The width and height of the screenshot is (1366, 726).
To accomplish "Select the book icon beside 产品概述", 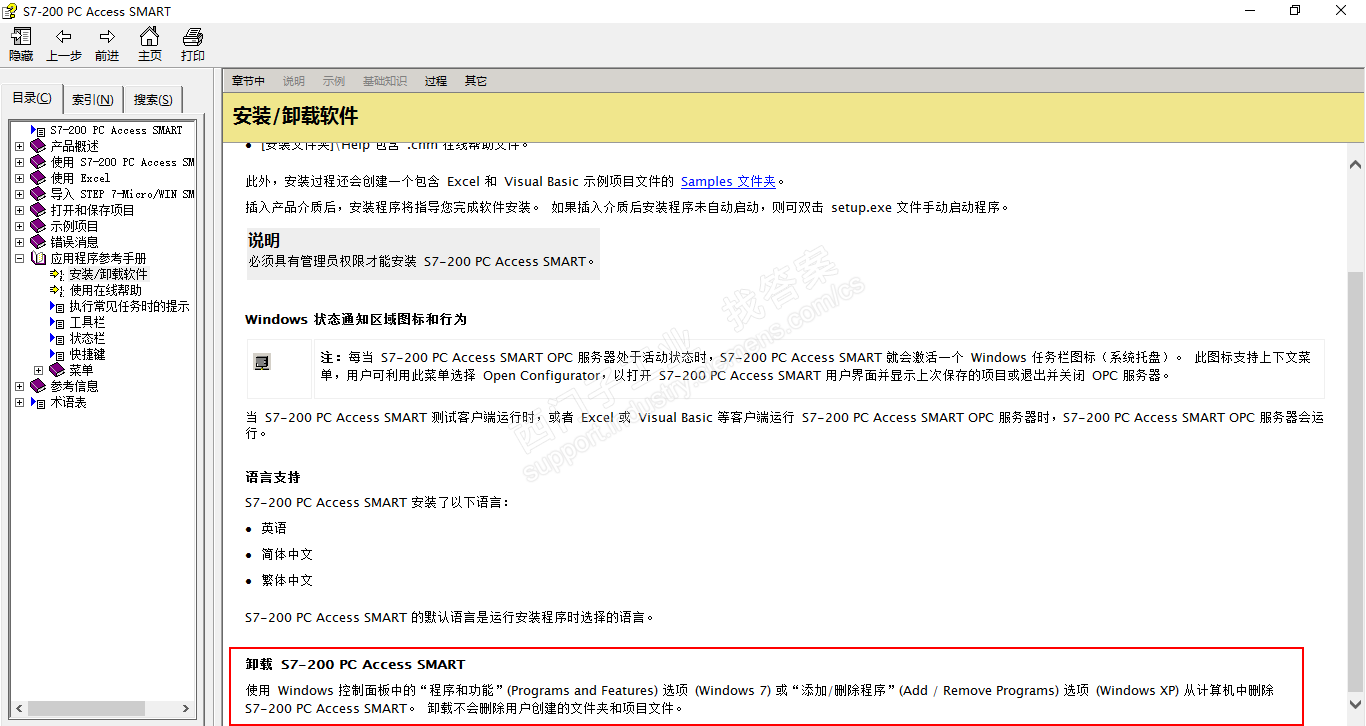I will (38, 146).
